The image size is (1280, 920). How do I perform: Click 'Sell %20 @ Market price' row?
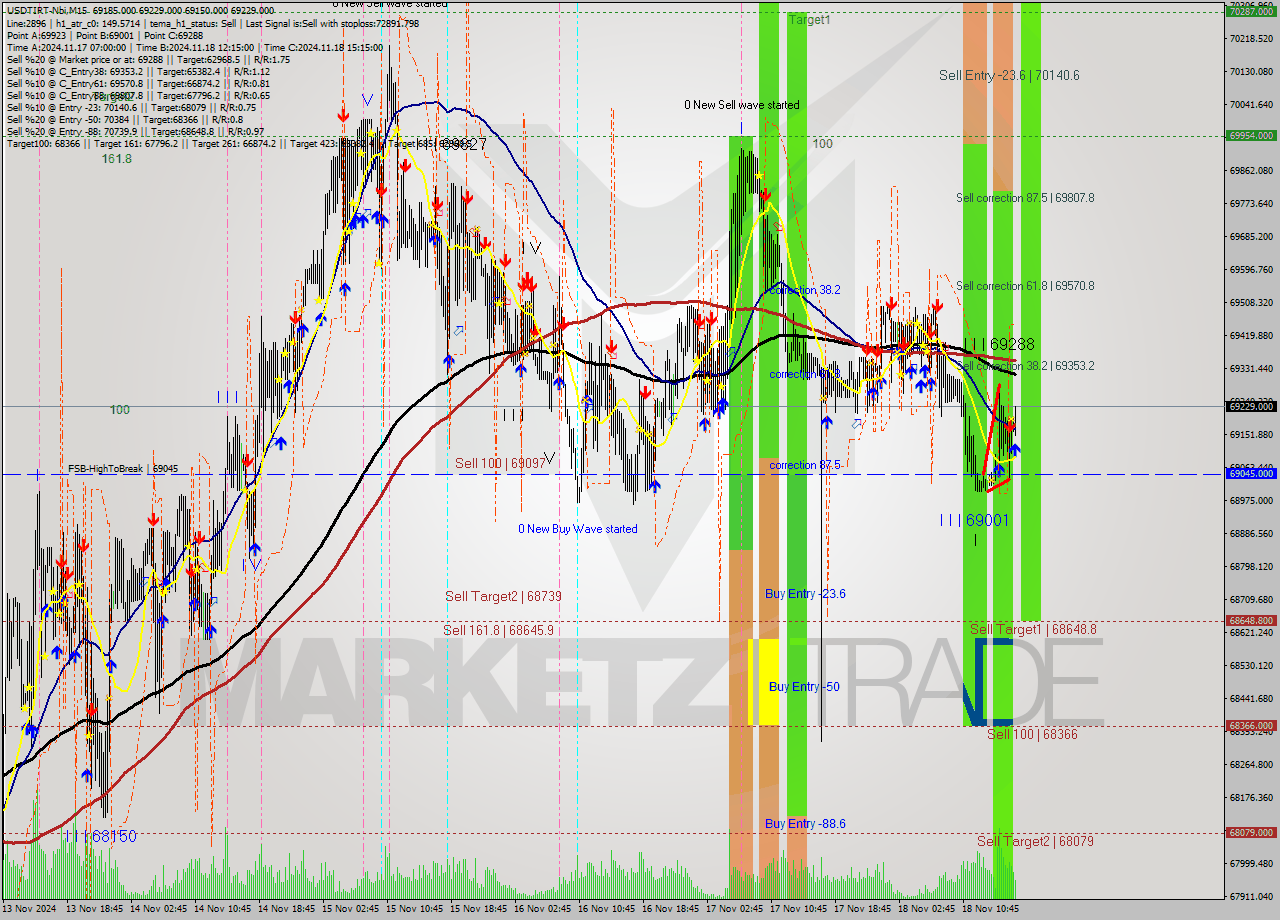pos(148,59)
